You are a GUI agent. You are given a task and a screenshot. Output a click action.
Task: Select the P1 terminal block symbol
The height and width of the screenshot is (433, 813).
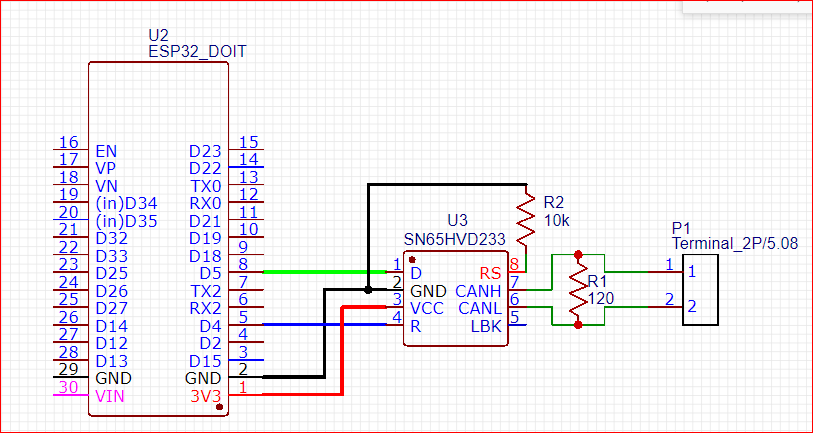[700, 289]
